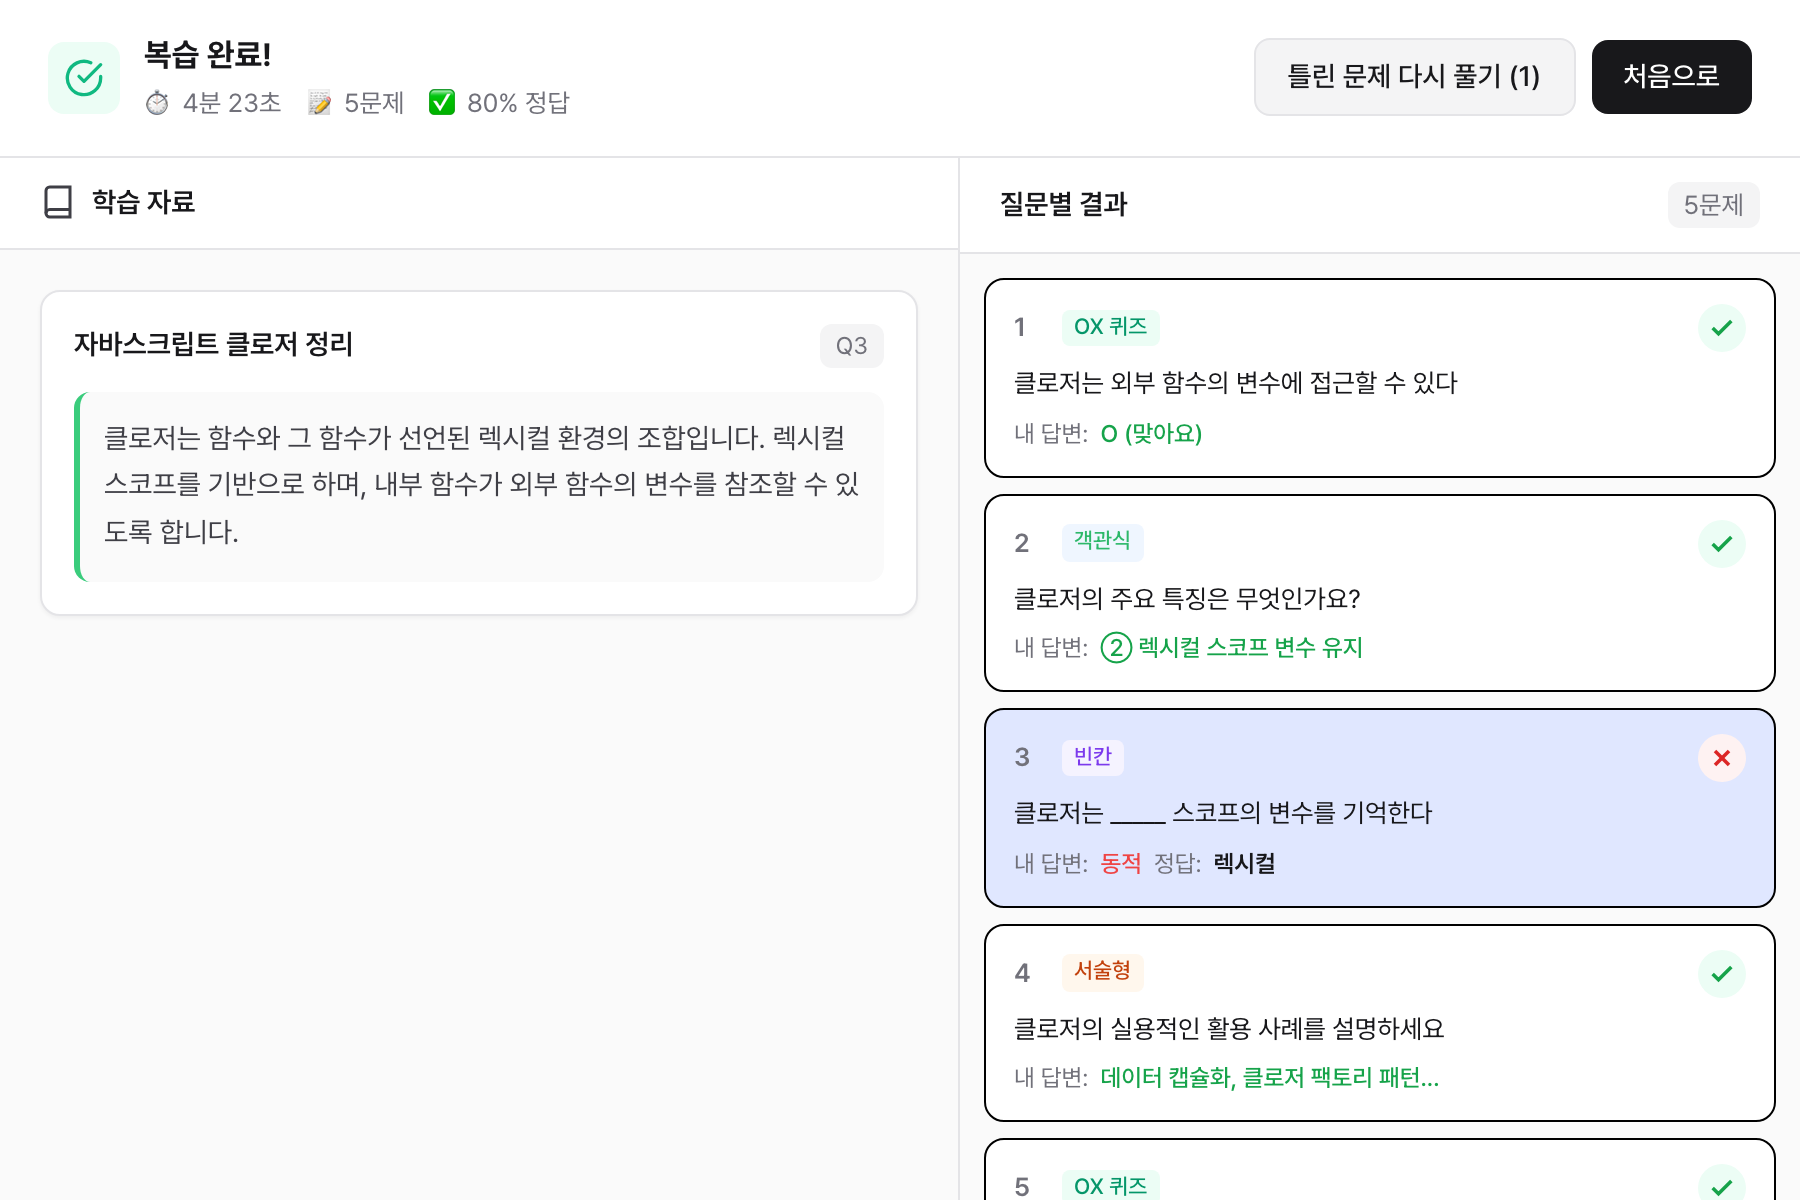The width and height of the screenshot is (1800, 1200).
Task: Click the 5문제 count badge in results header
Action: pos(1713,205)
